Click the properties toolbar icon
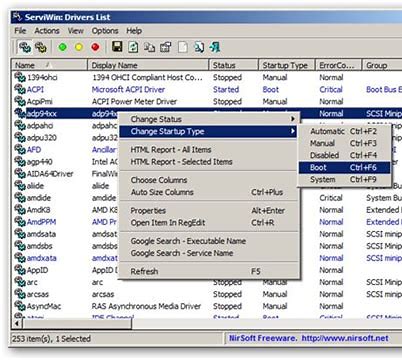Screen dimensions: 402x360 [166, 47]
